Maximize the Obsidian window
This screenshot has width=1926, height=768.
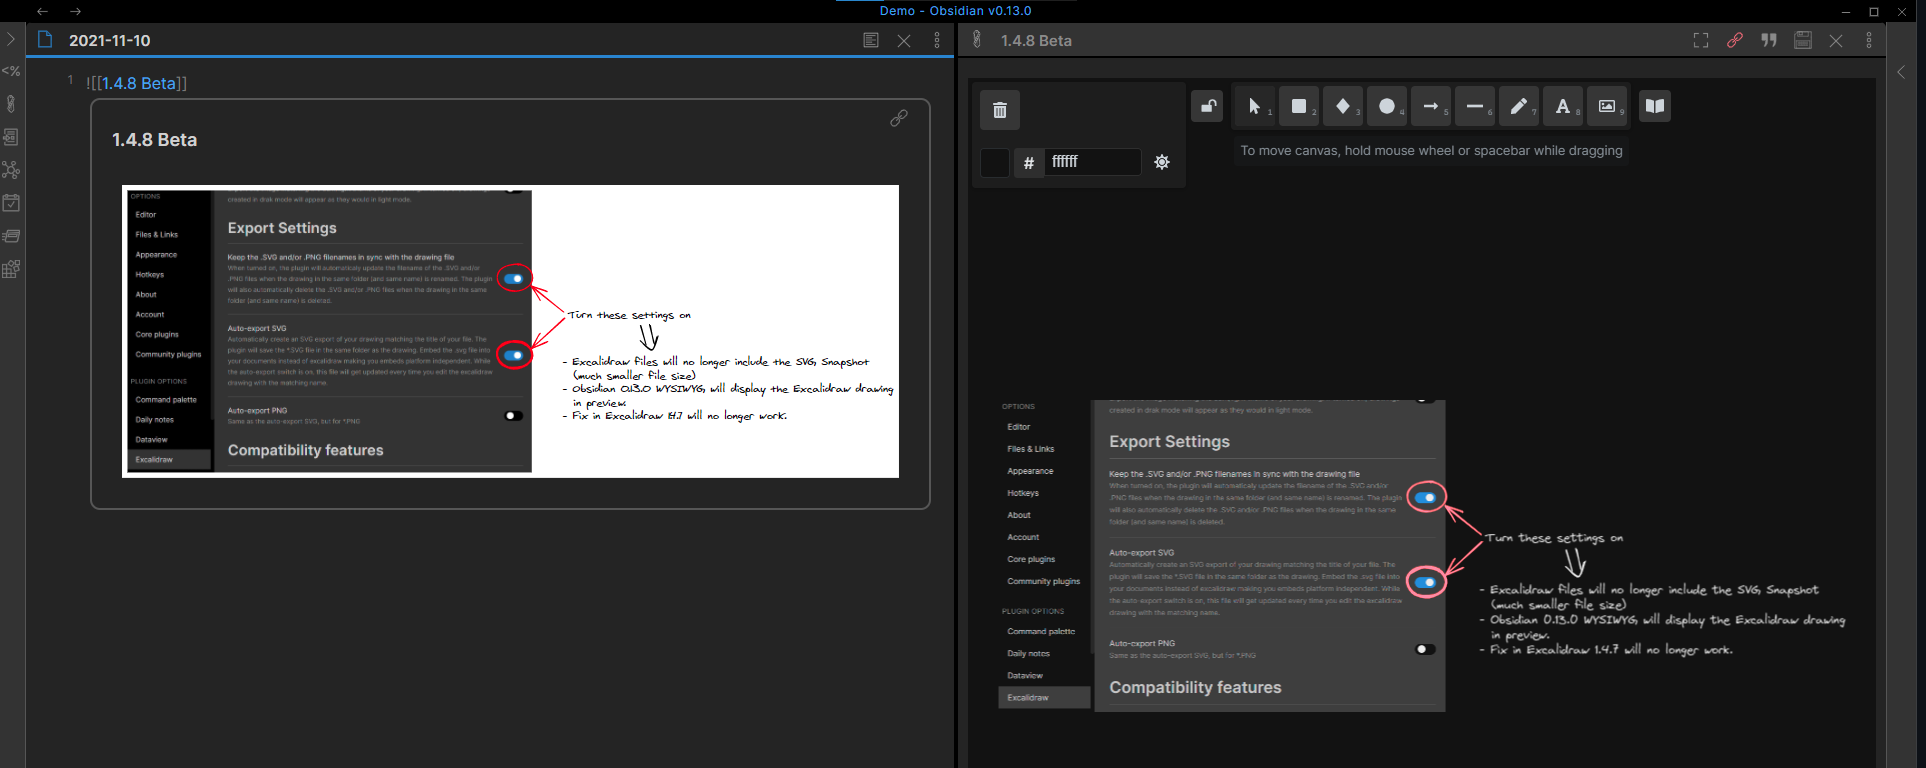[x=1874, y=11]
